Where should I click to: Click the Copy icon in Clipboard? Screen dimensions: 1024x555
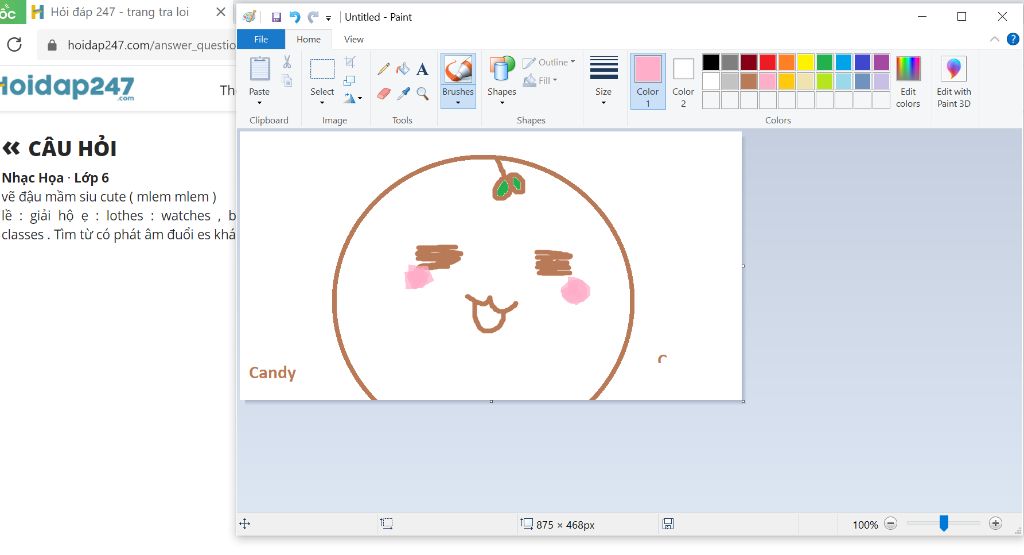pos(287,80)
